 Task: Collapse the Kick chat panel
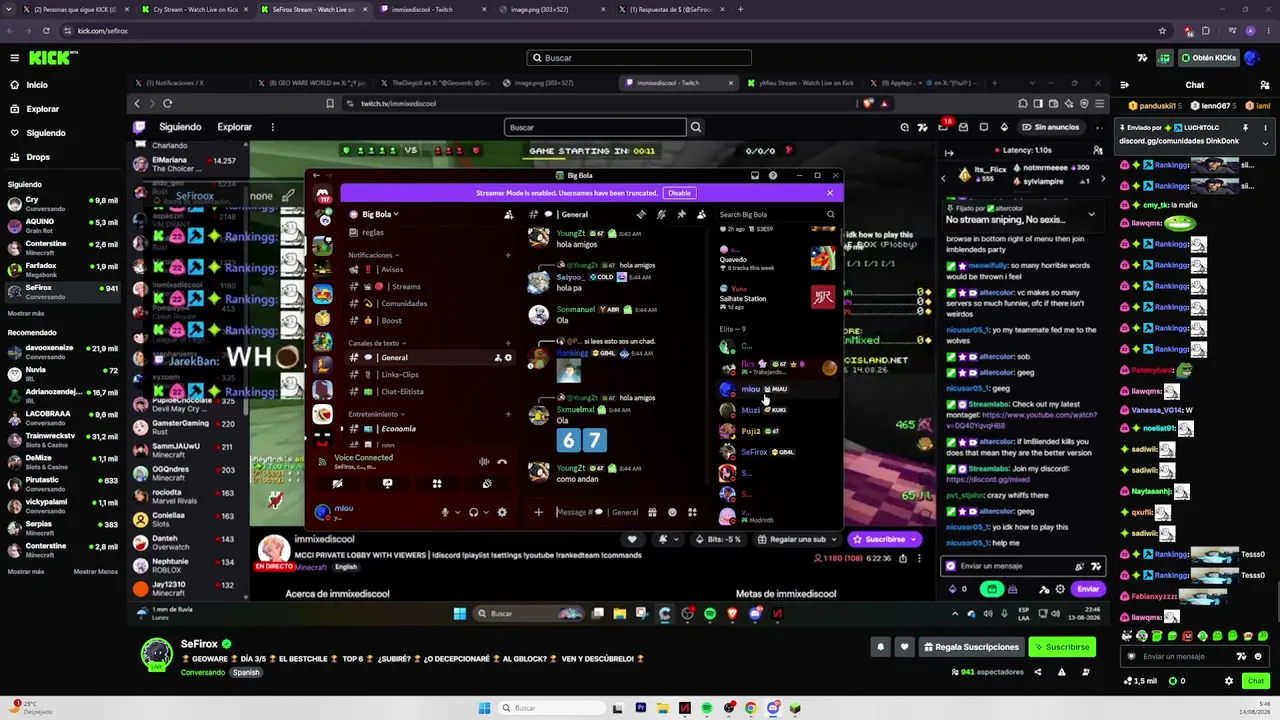point(1124,85)
